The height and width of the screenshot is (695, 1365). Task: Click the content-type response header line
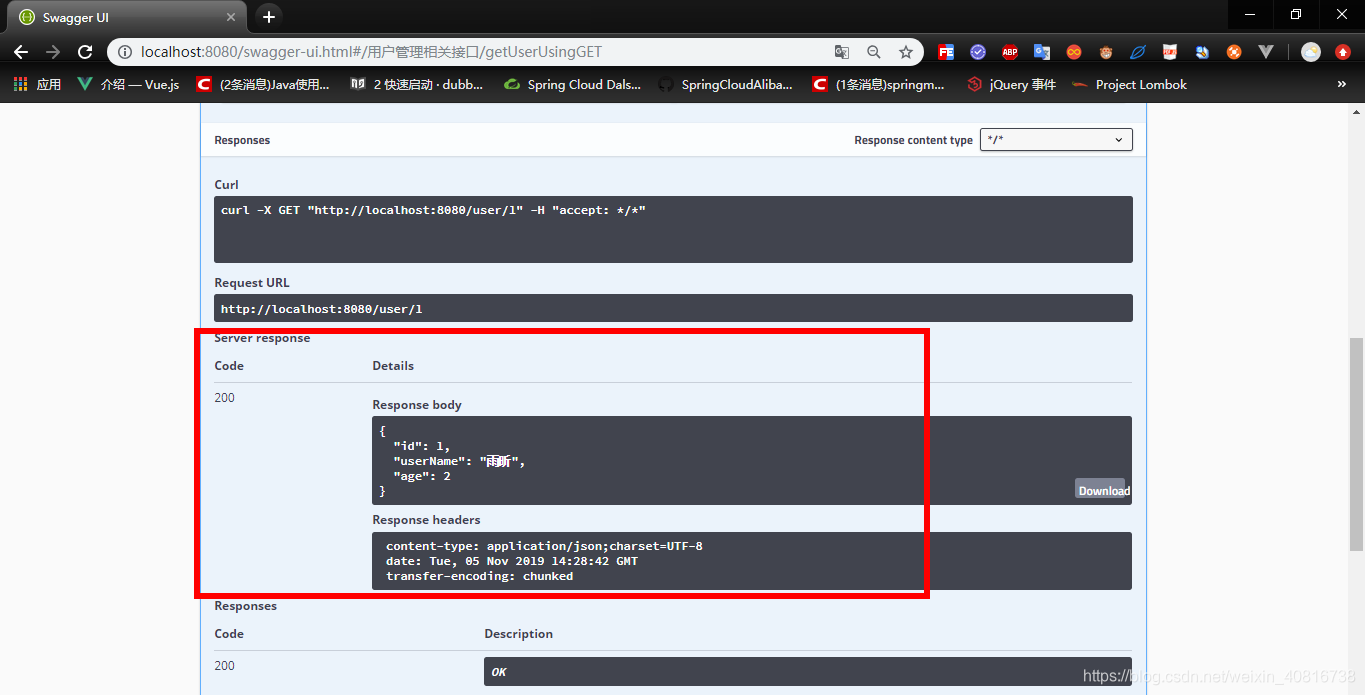544,546
